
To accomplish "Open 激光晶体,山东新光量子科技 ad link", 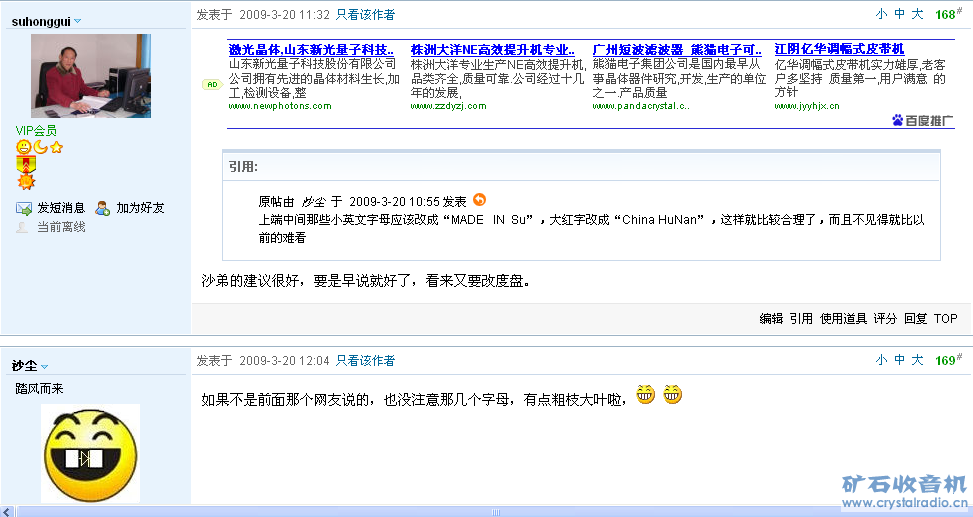I will 312,50.
